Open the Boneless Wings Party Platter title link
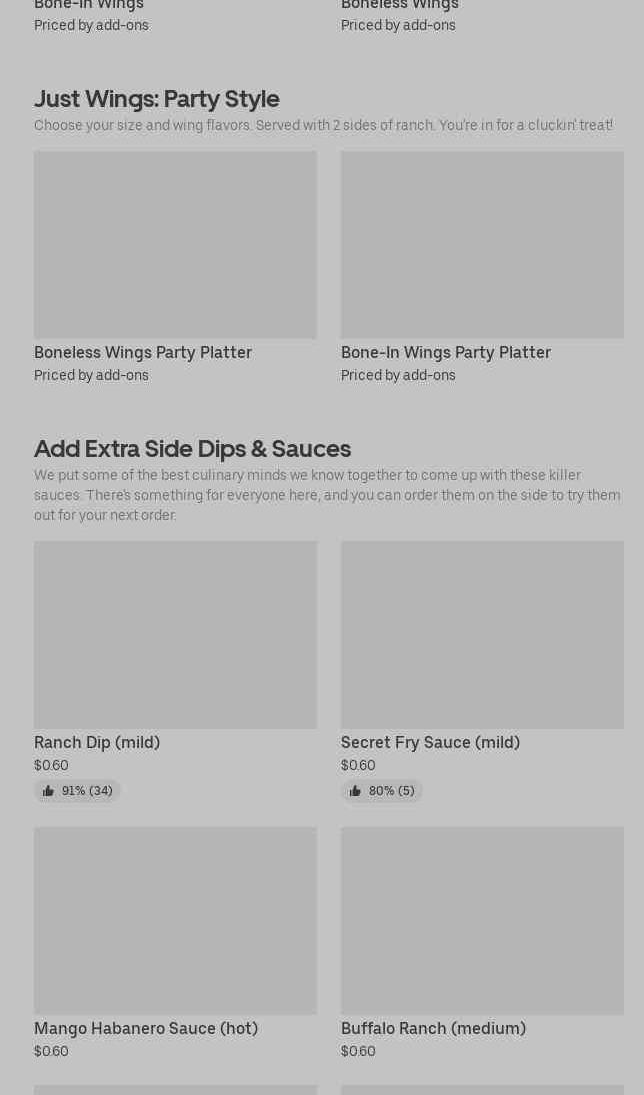 [143, 353]
